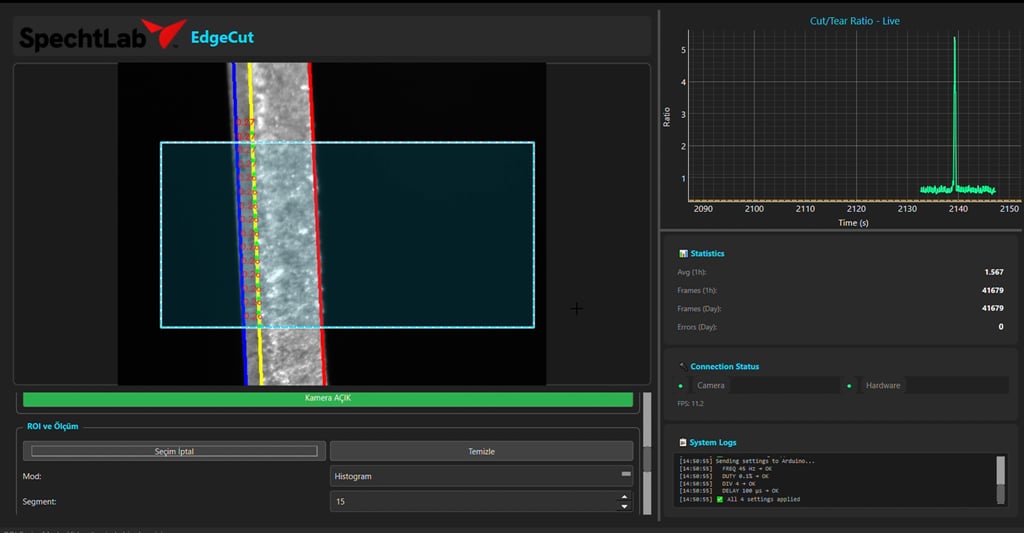1024x533 pixels.
Task: Open the Mod dropdown showing Histogram
Action: point(481,476)
